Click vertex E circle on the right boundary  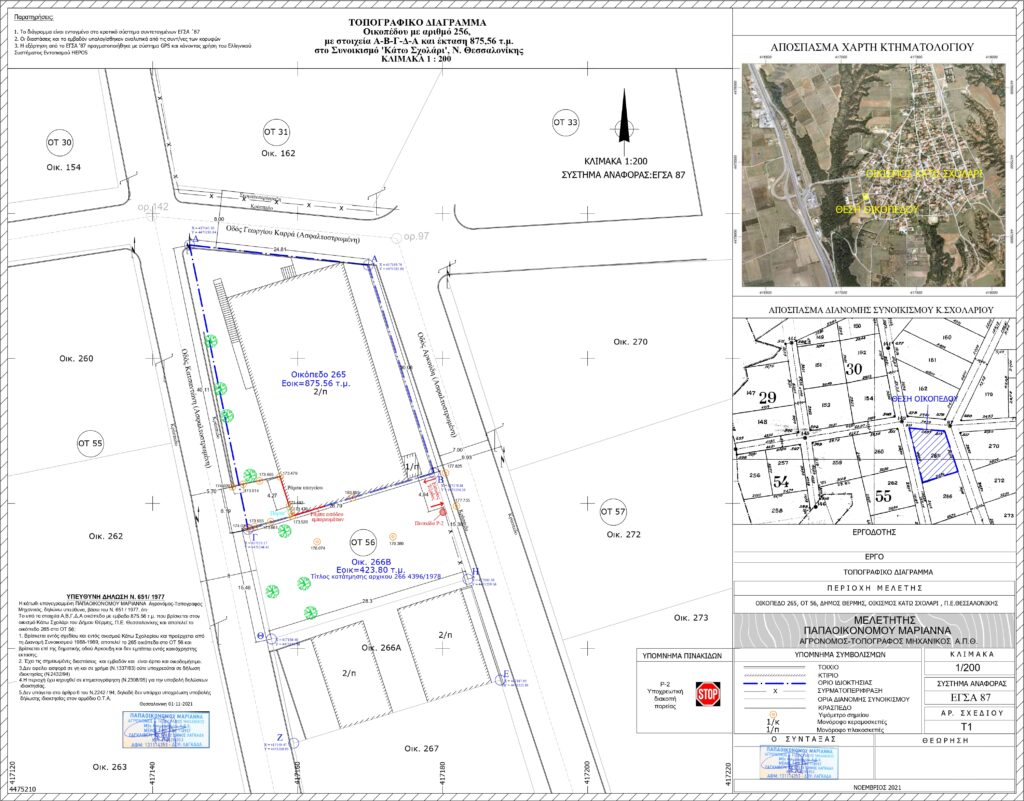(x=500, y=680)
